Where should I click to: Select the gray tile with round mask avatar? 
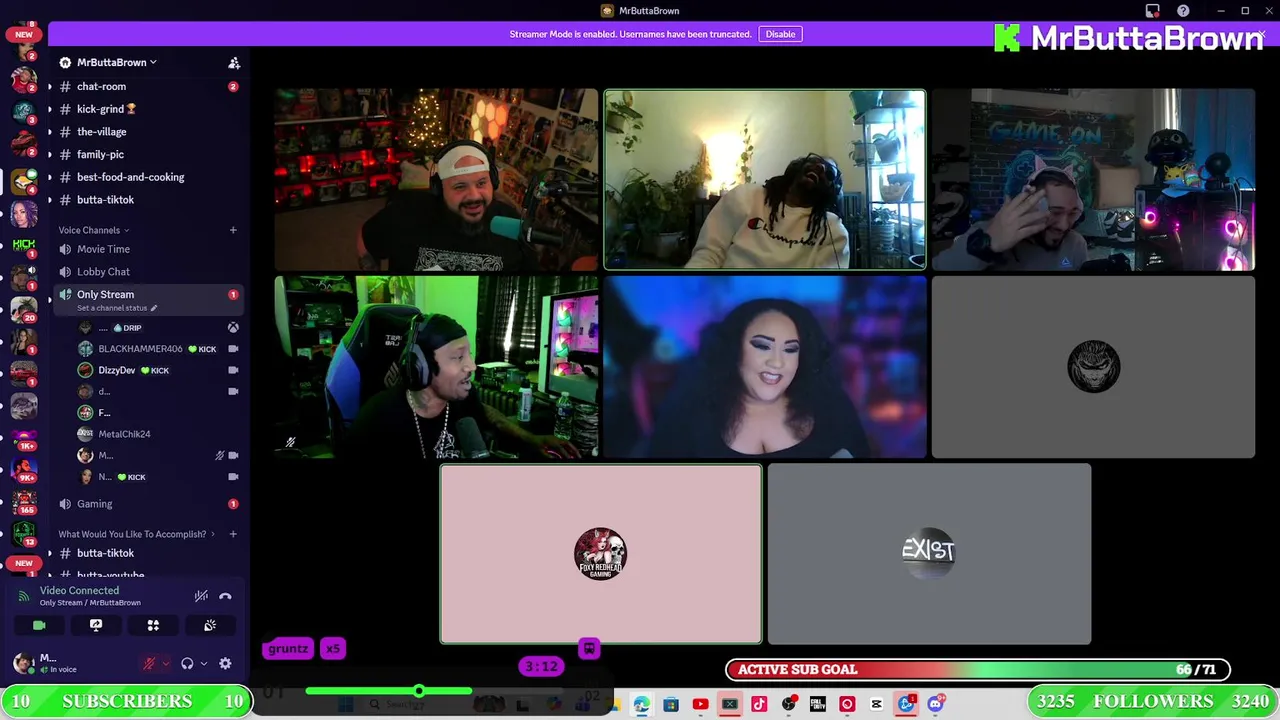click(1093, 367)
